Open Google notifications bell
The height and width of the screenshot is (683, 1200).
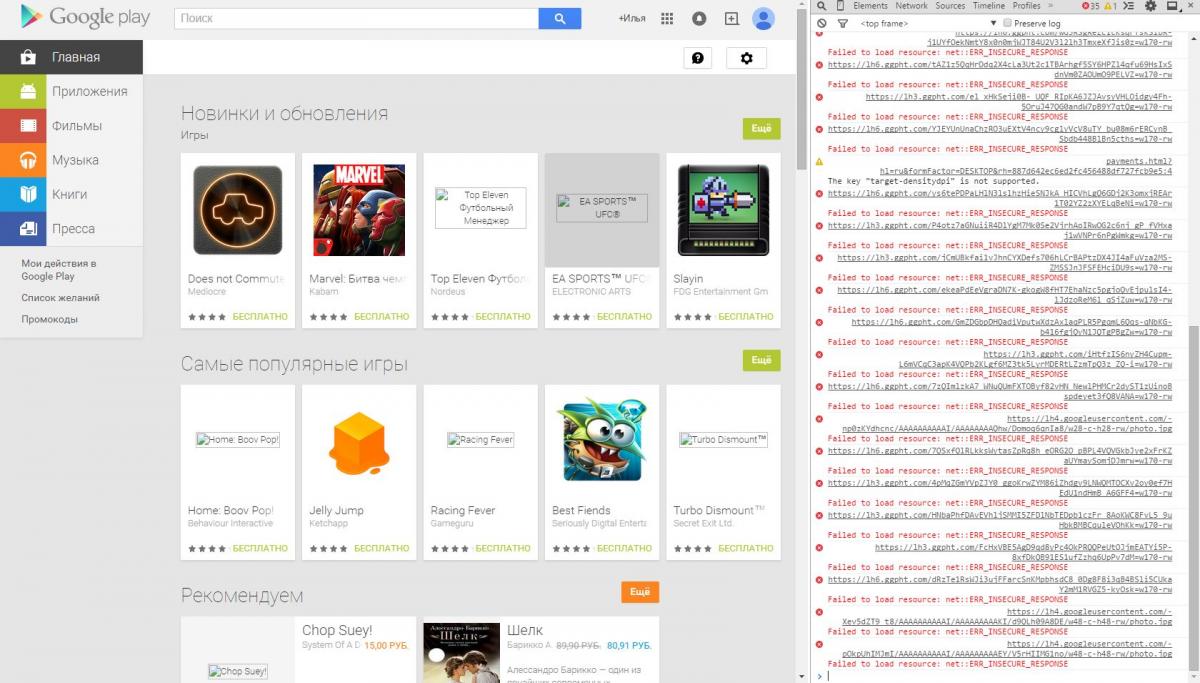coord(699,18)
